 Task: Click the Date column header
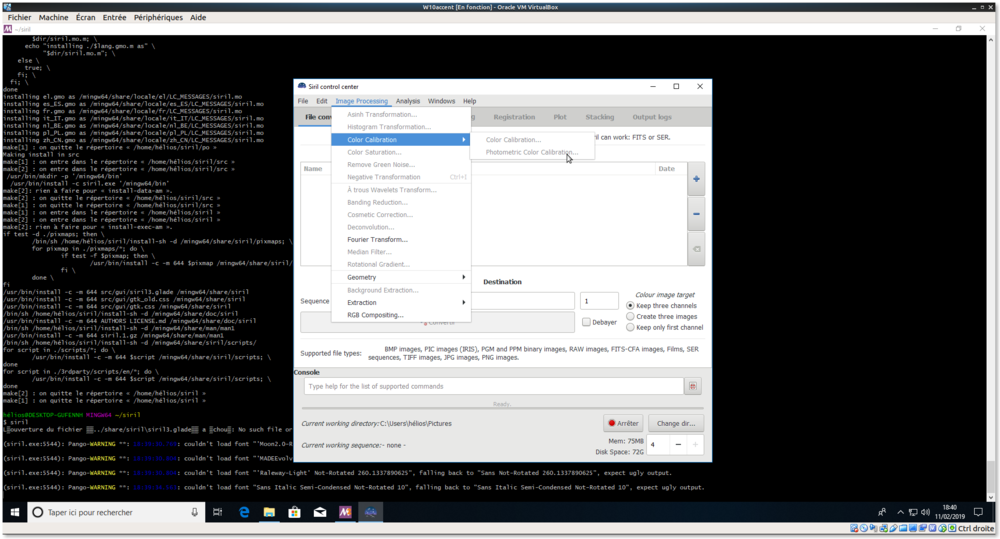click(670, 168)
